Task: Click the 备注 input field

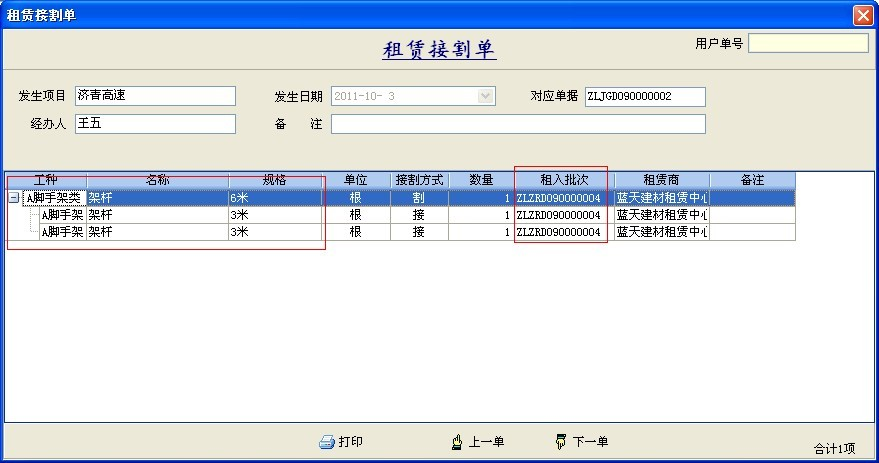Action: pos(518,124)
